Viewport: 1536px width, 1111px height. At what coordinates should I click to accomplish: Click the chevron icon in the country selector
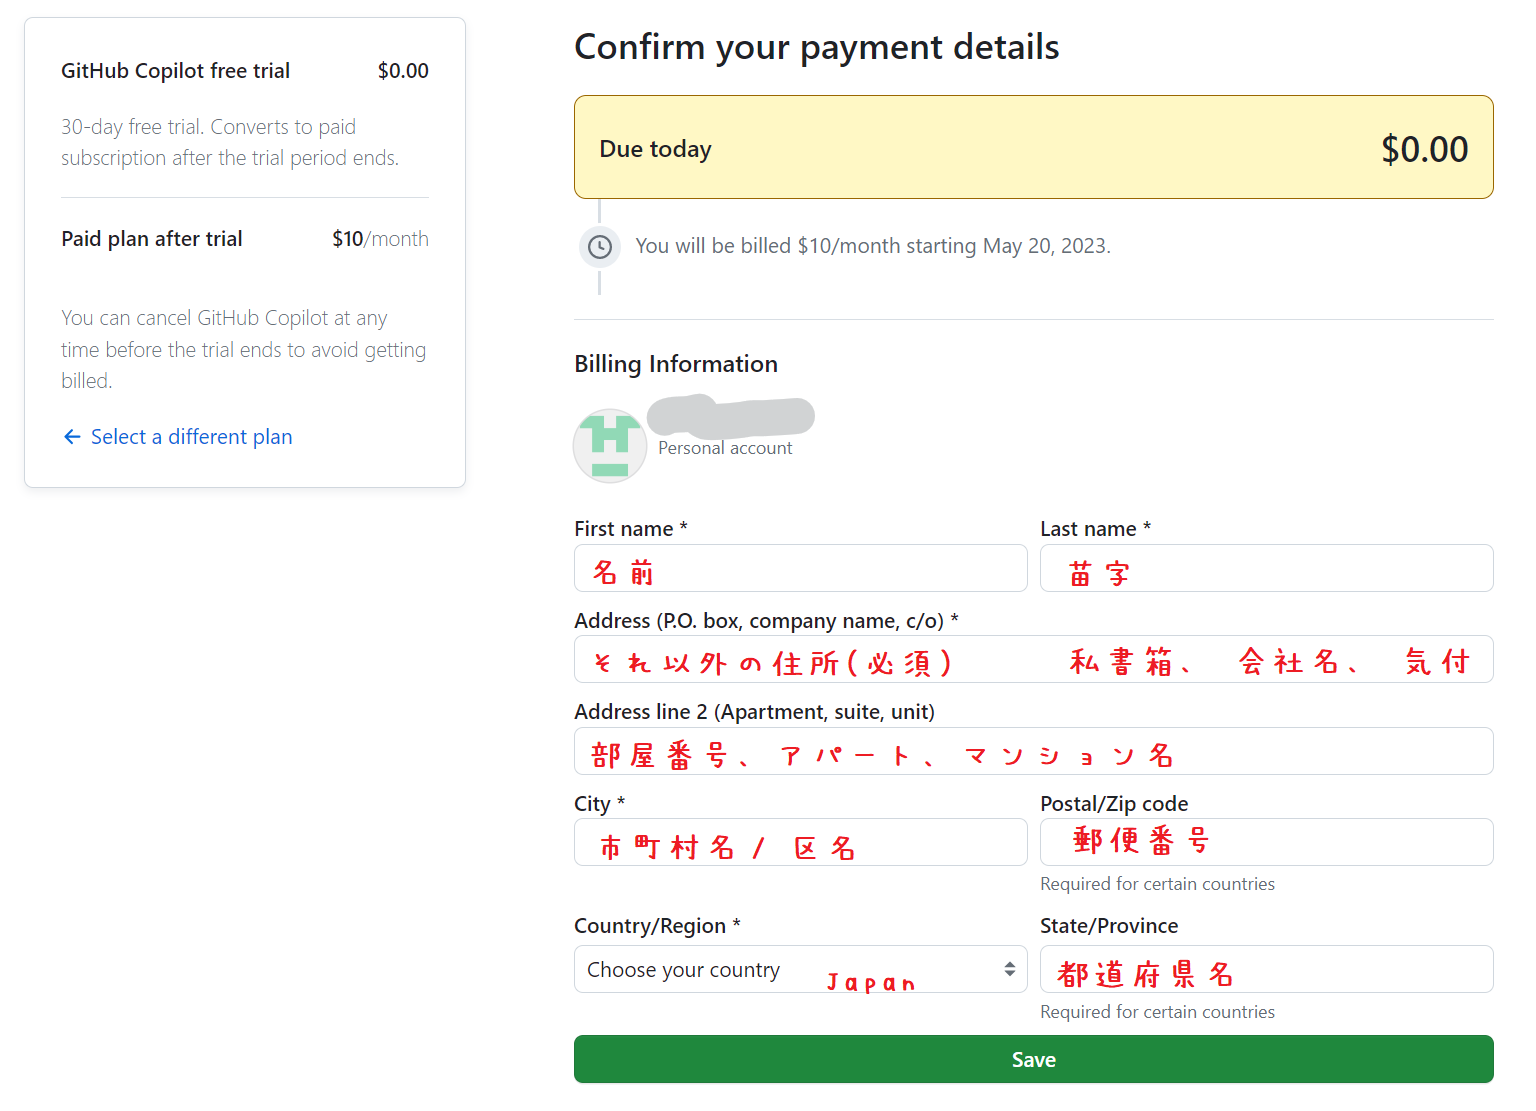pos(1011,969)
